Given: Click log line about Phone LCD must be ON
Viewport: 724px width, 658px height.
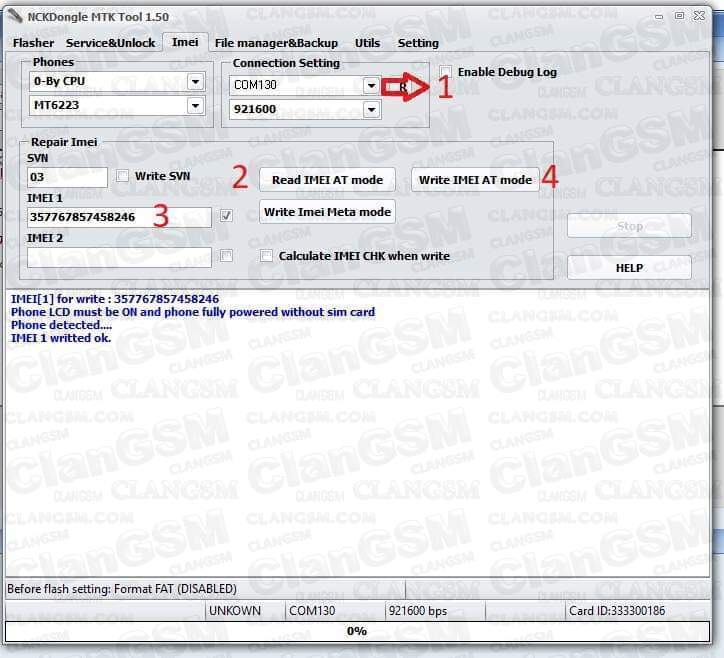Looking at the screenshot, I should (193, 312).
